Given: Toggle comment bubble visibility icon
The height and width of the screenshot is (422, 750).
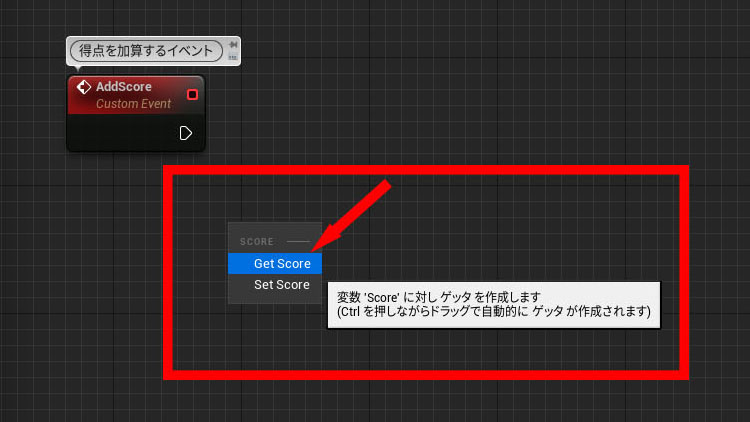Looking at the screenshot, I should pos(233,57).
